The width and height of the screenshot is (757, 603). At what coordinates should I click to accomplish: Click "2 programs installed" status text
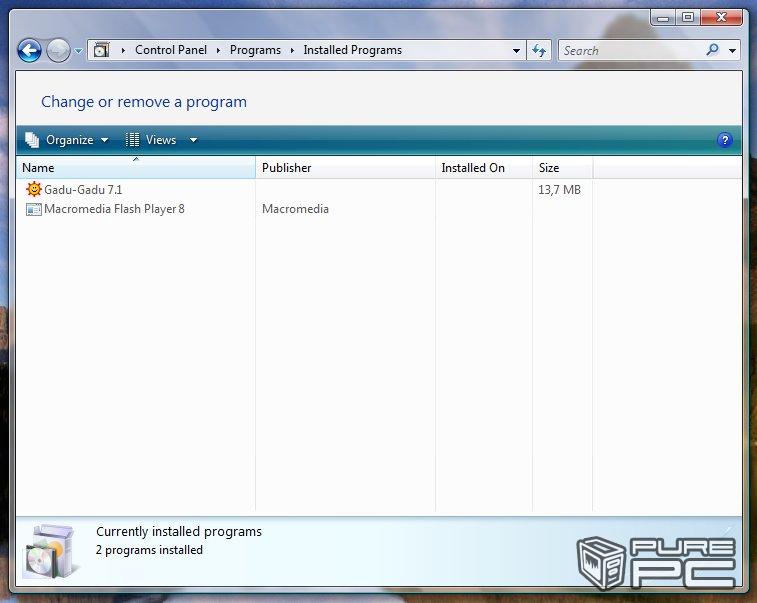click(x=149, y=550)
